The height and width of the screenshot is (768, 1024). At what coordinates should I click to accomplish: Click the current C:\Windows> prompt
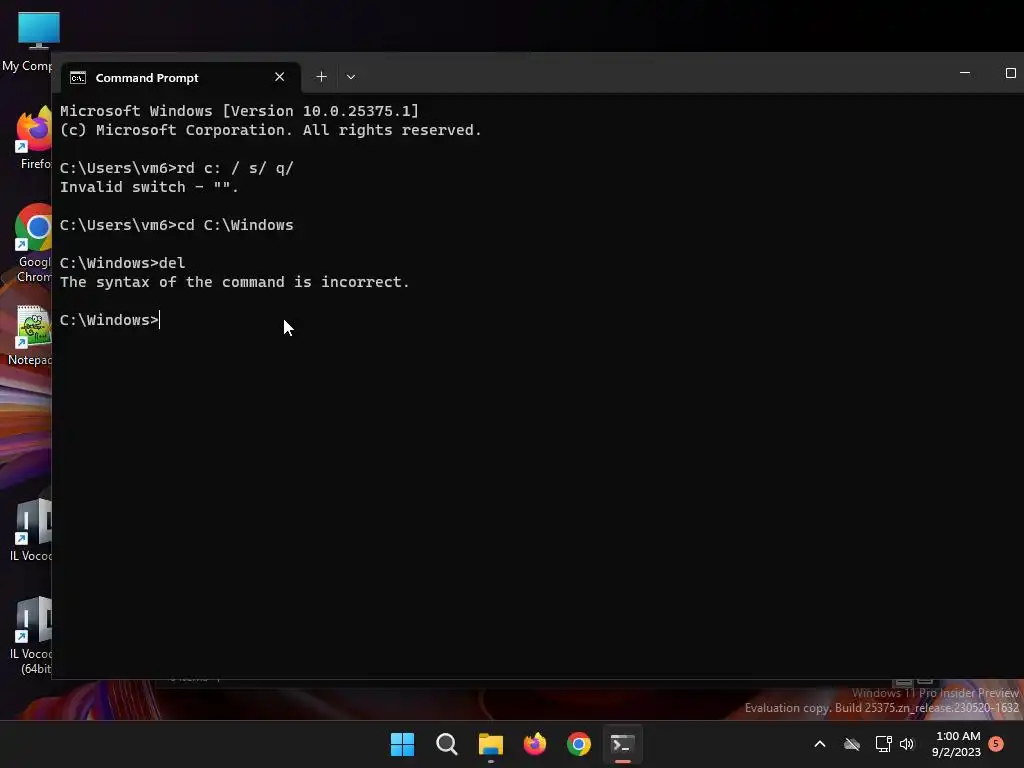click(x=109, y=320)
